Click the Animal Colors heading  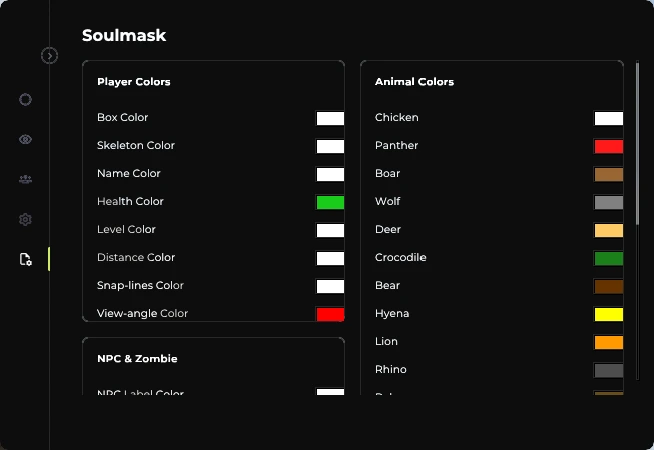tap(414, 82)
